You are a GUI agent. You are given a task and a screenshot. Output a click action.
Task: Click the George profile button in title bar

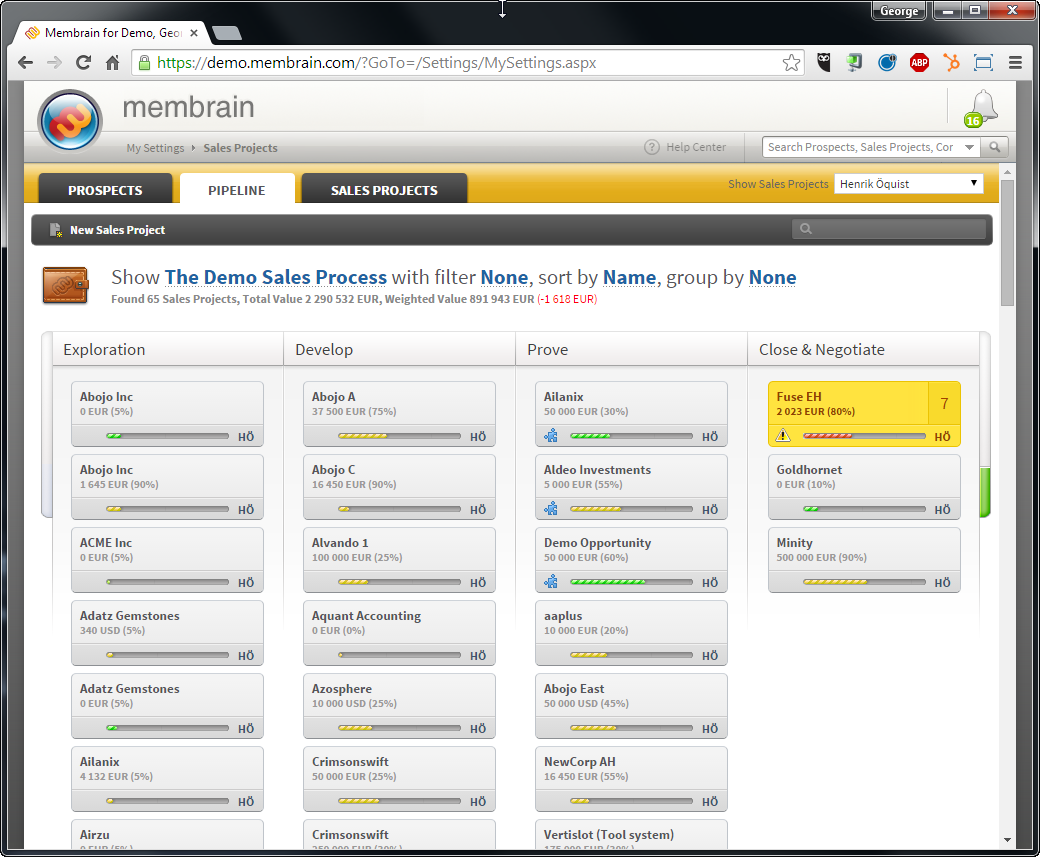[x=899, y=11]
